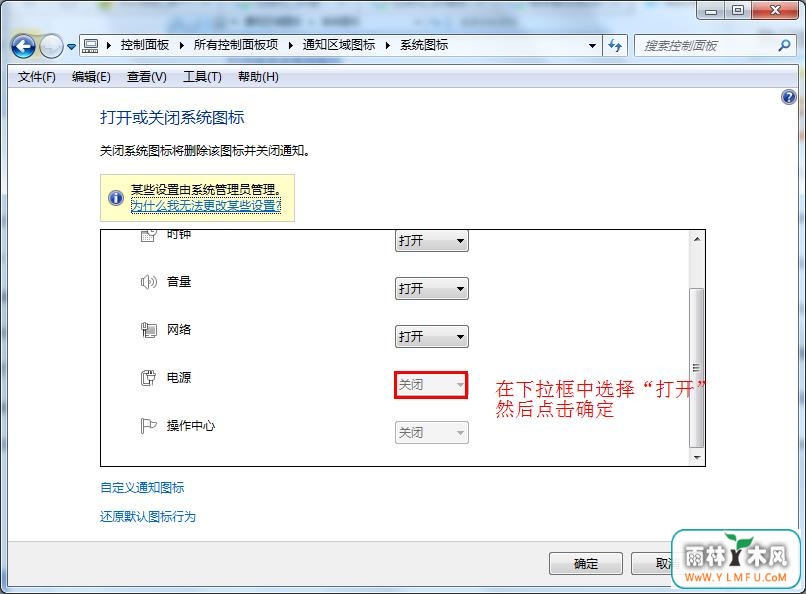Click the 音量 speaker icon
The image size is (806, 594).
point(149,282)
